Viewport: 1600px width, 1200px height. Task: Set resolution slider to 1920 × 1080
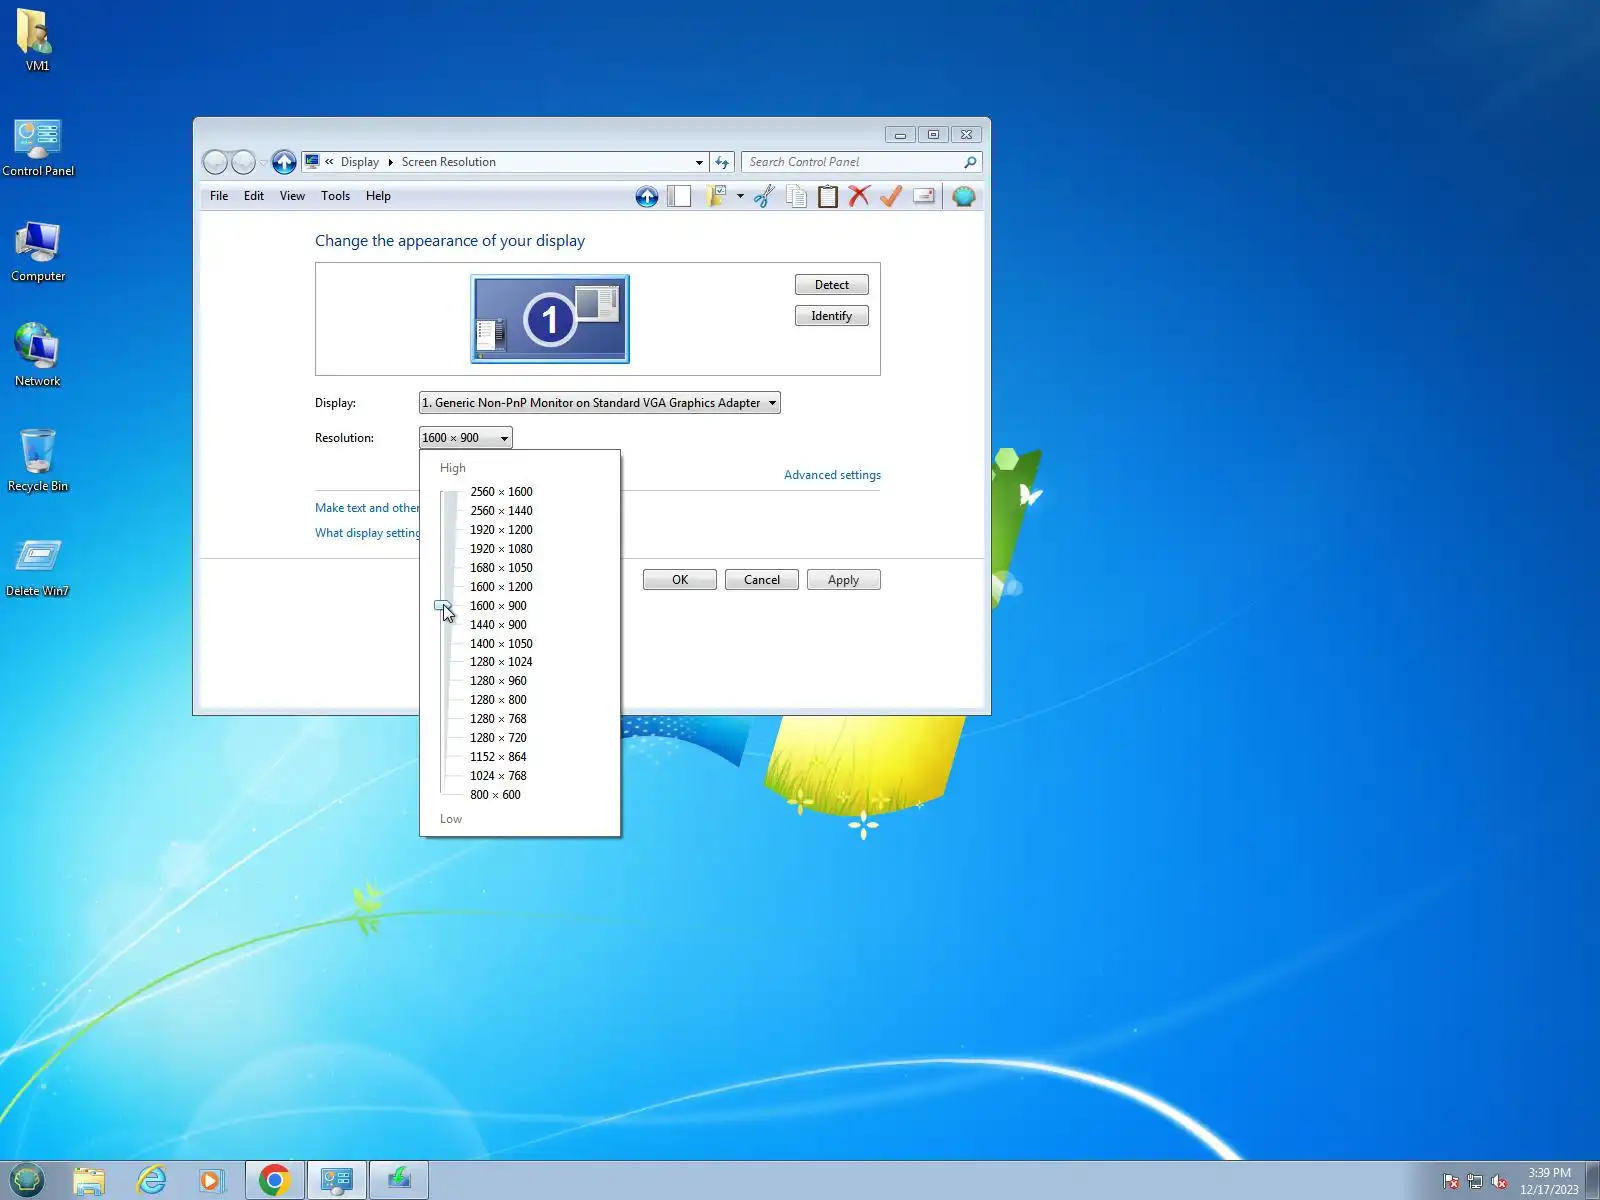coord(501,549)
